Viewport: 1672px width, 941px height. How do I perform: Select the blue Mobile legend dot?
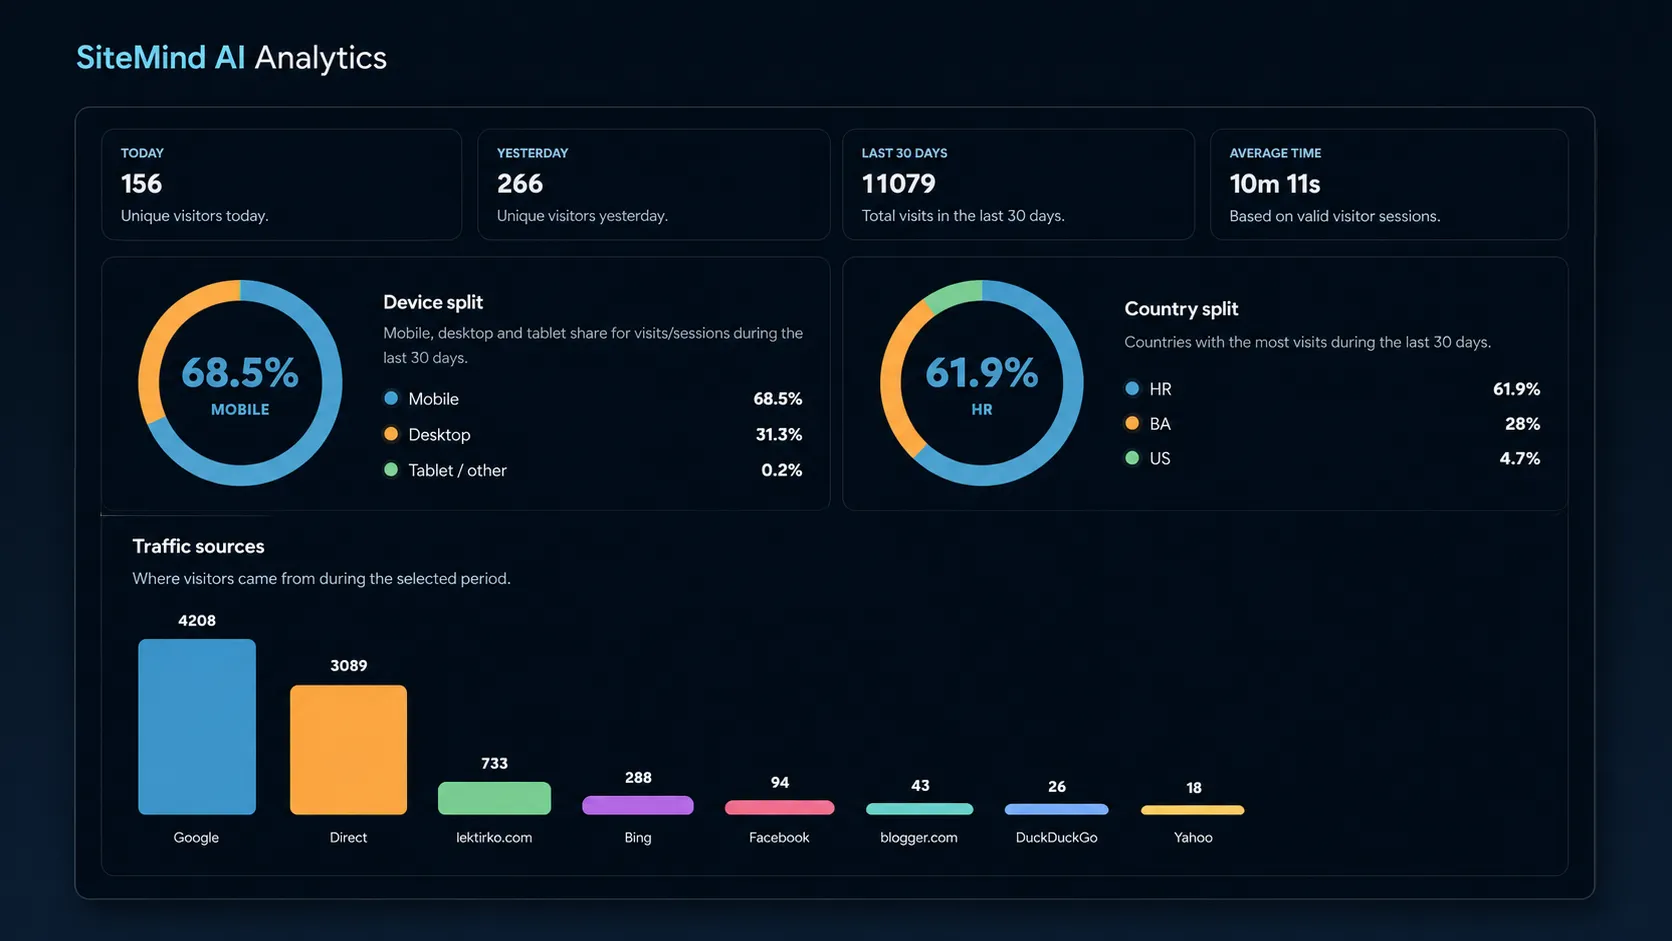click(x=391, y=398)
